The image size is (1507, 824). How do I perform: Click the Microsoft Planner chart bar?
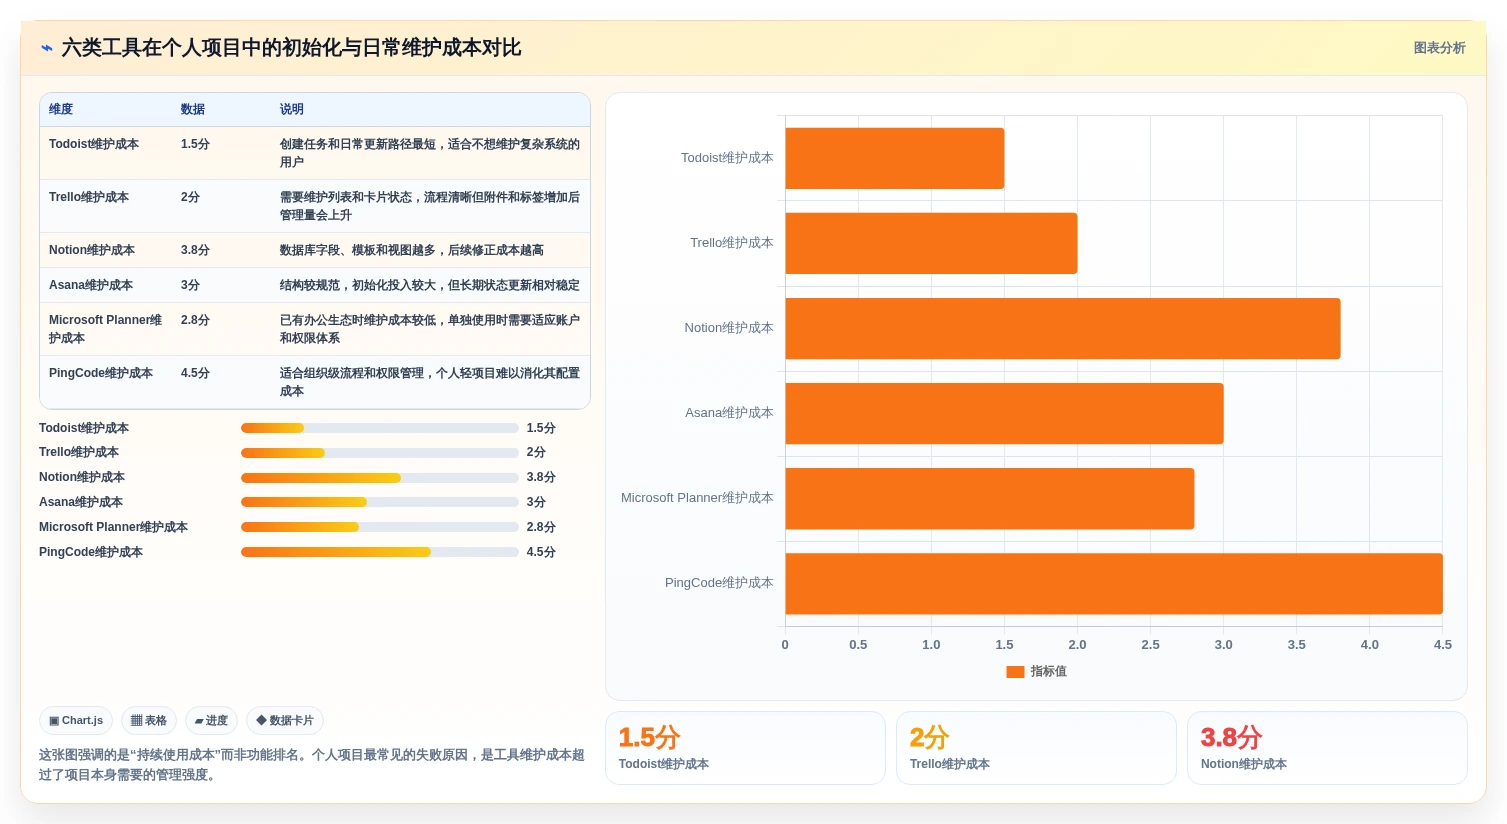[990, 498]
